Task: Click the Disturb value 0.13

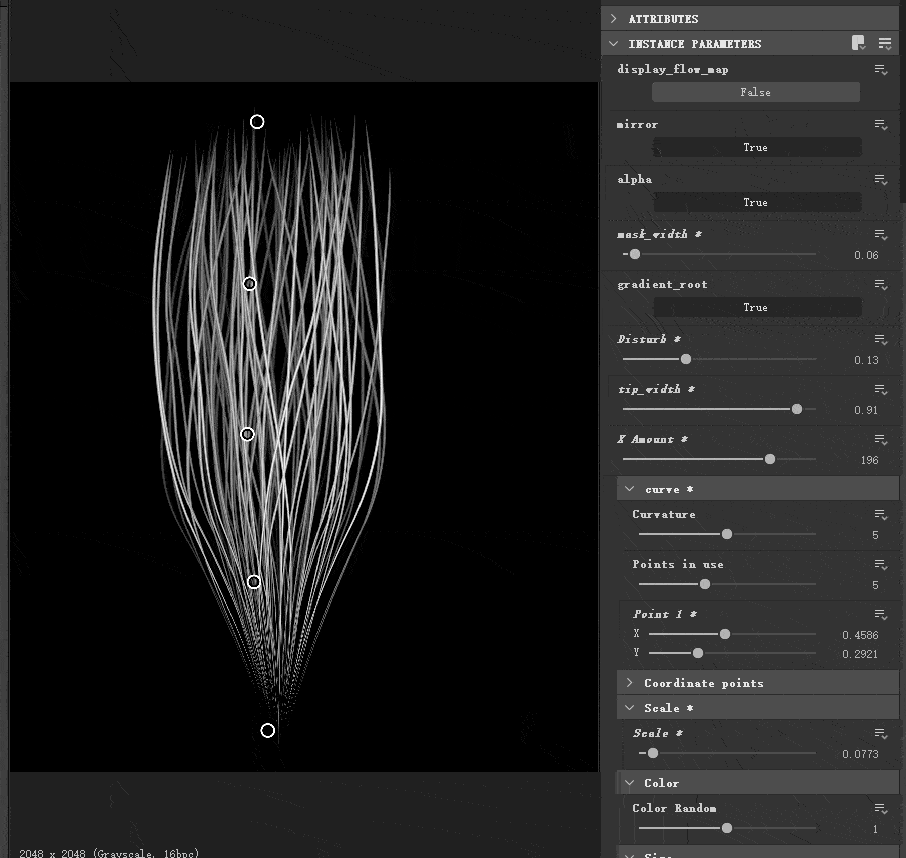Action: (866, 360)
